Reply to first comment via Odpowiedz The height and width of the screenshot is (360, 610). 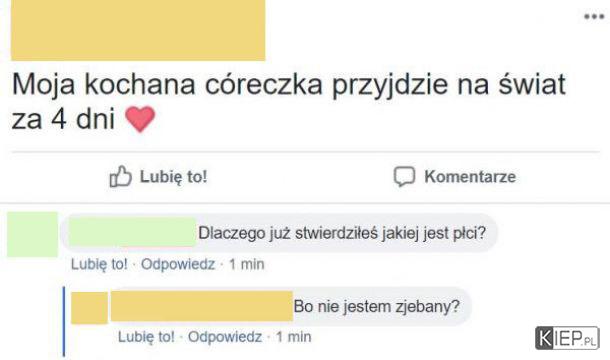(178, 264)
